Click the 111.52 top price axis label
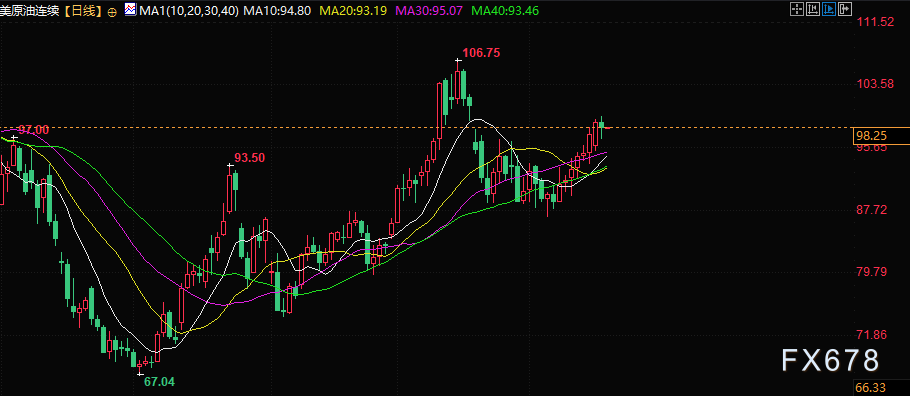 pos(876,22)
